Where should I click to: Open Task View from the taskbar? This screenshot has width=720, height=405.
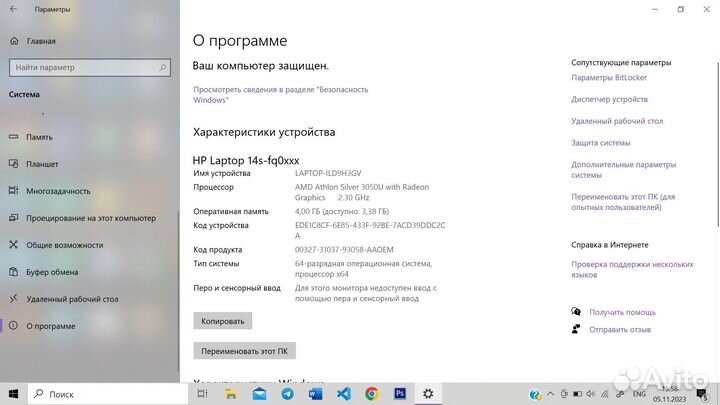pos(202,394)
